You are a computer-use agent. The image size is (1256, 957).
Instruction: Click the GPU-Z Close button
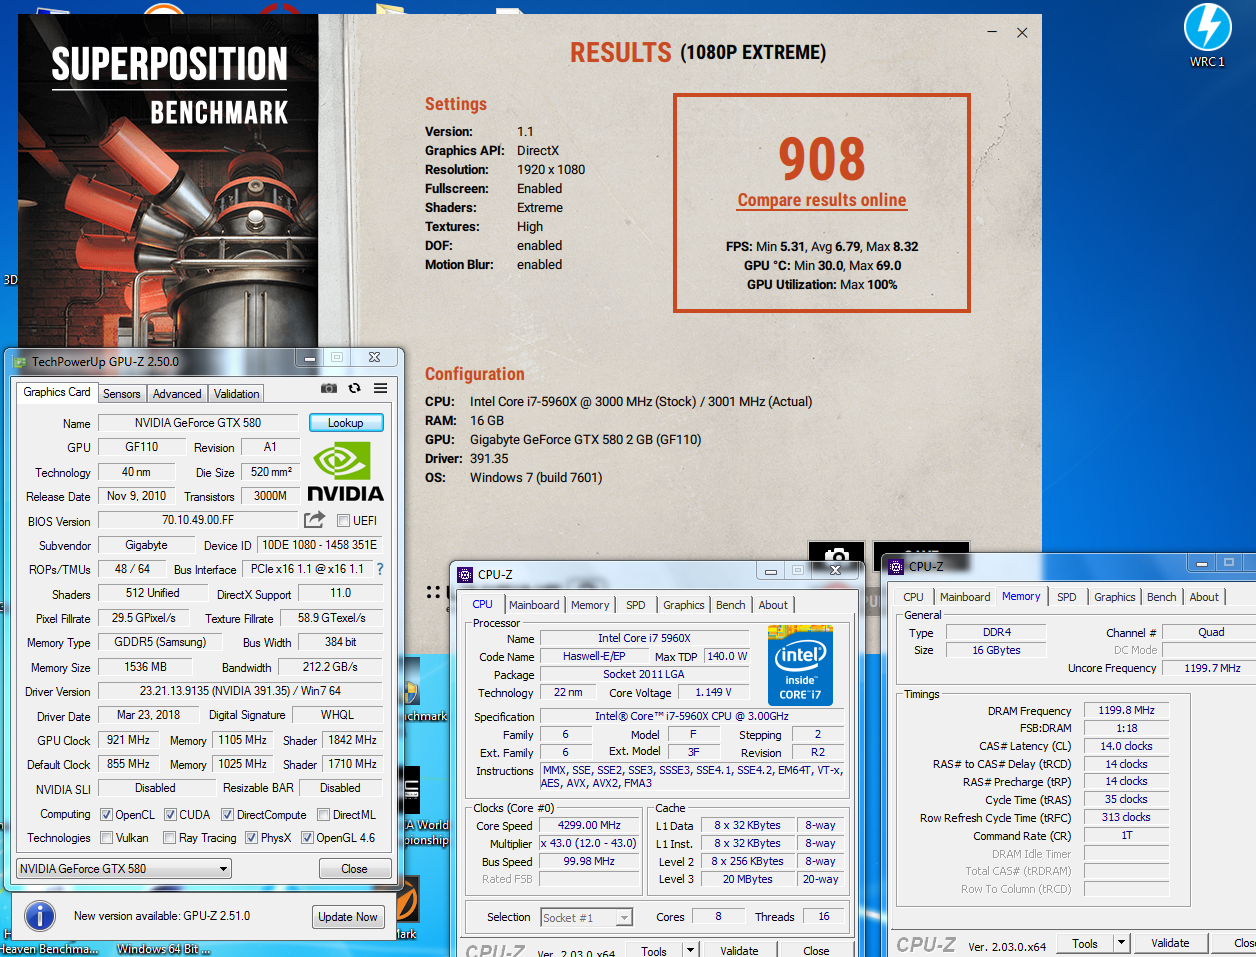[x=355, y=869]
